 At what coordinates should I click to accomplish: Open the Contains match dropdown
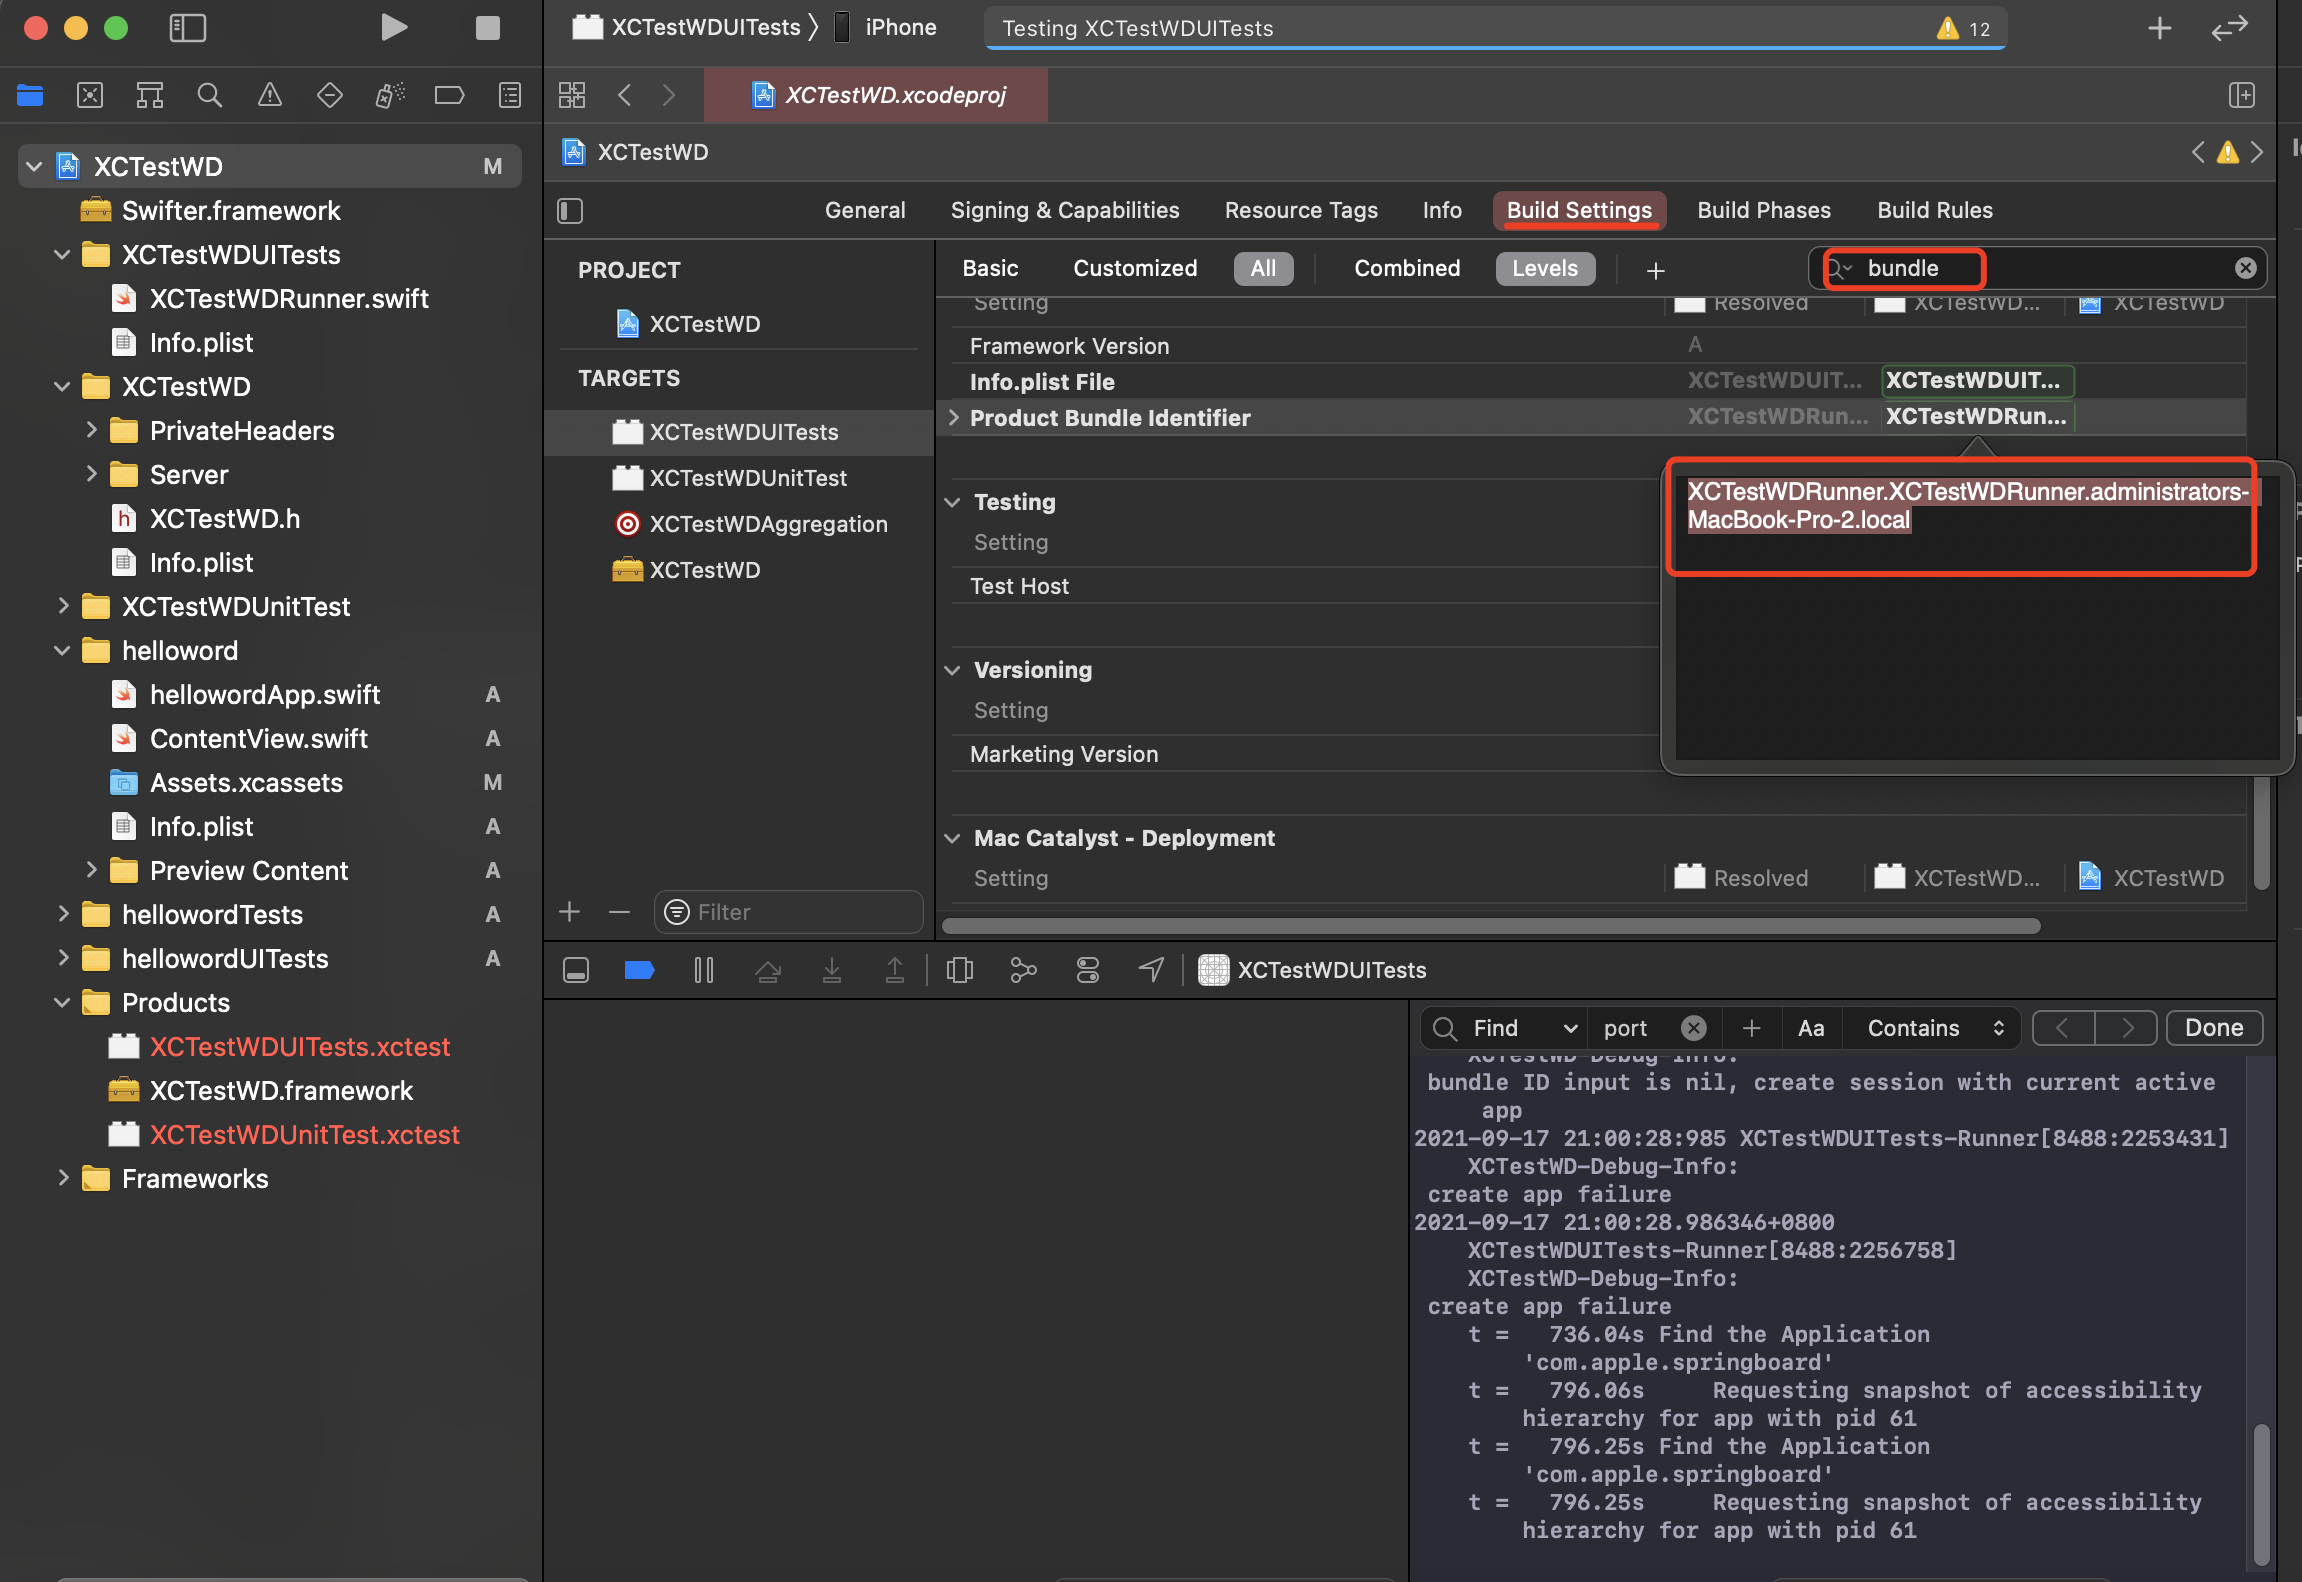click(1935, 1028)
